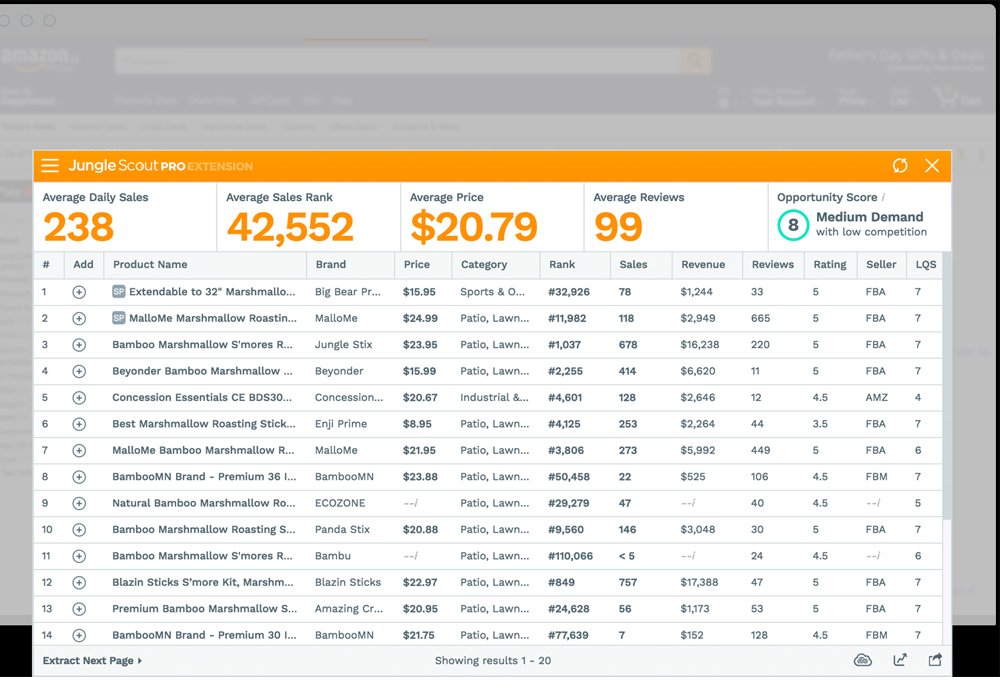The width and height of the screenshot is (1000, 700).
Task: Sort table by Sales column header
Action: pos(633,265)
